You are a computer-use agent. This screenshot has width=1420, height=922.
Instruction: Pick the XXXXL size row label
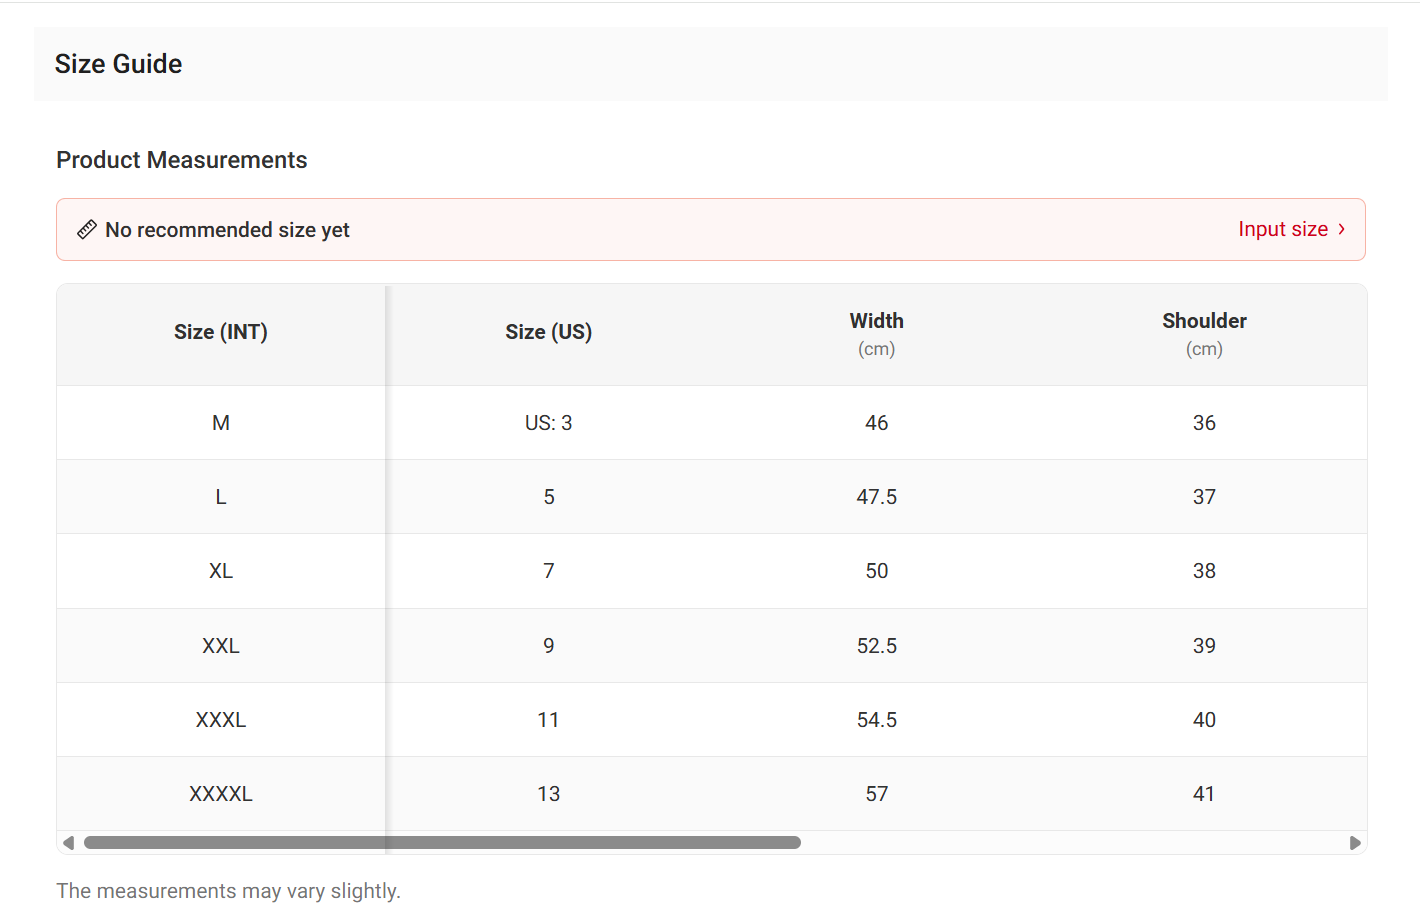(x=221, y=794)
